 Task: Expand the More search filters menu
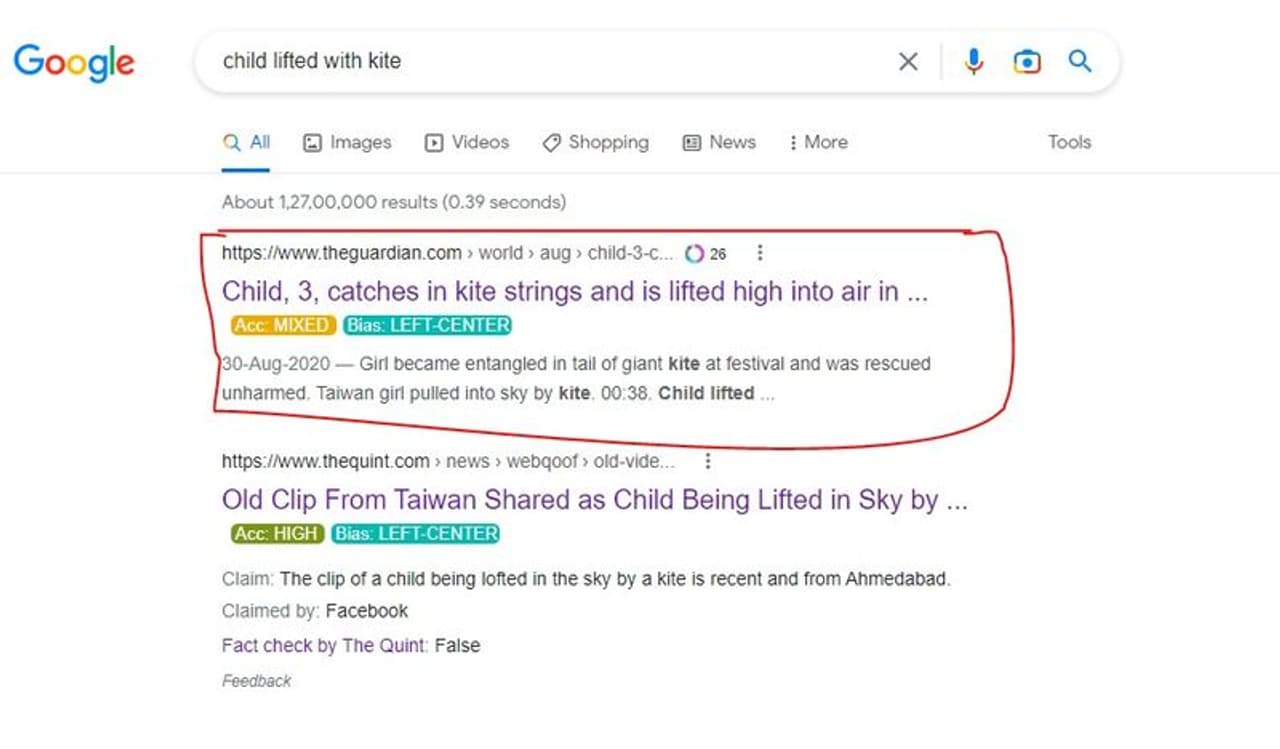coord(817,142)
